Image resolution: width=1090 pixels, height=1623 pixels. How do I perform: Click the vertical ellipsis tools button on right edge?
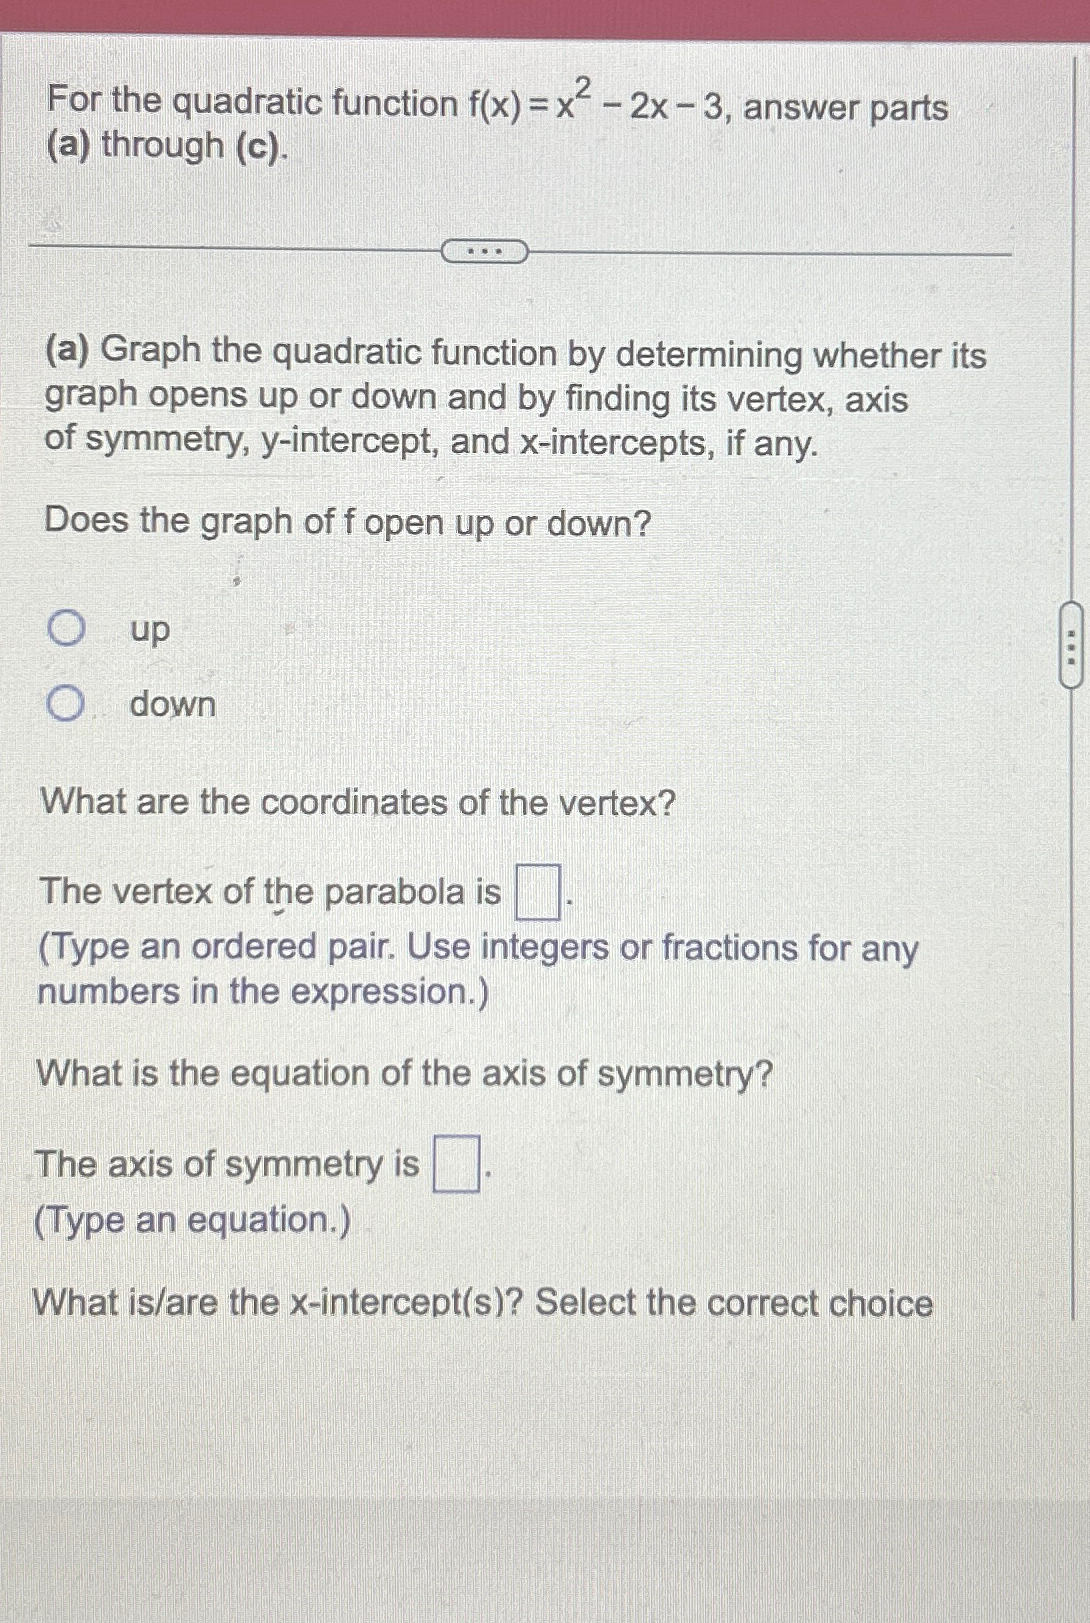[x=1073, y=648]
